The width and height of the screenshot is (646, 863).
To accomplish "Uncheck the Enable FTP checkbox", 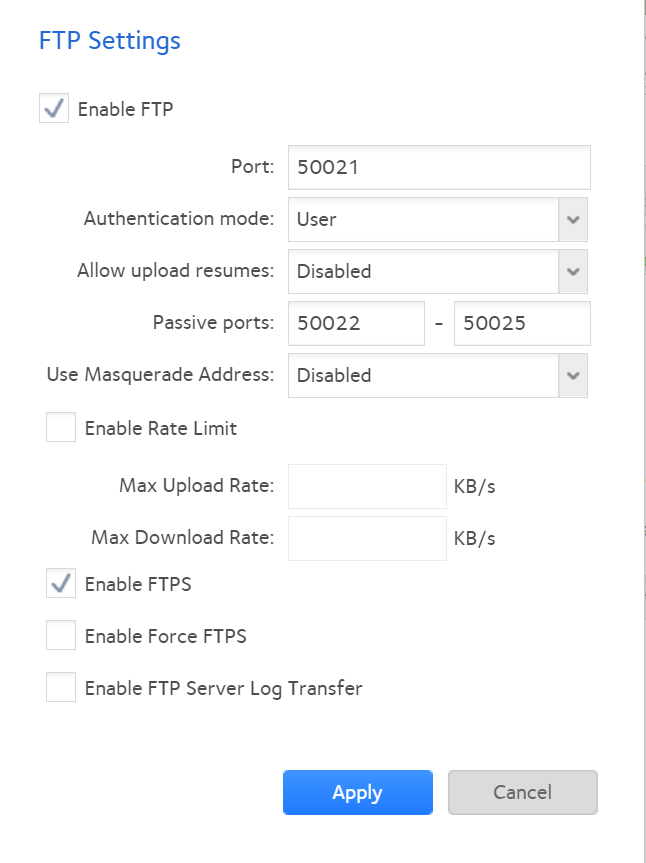I will (x=54, y=109).
